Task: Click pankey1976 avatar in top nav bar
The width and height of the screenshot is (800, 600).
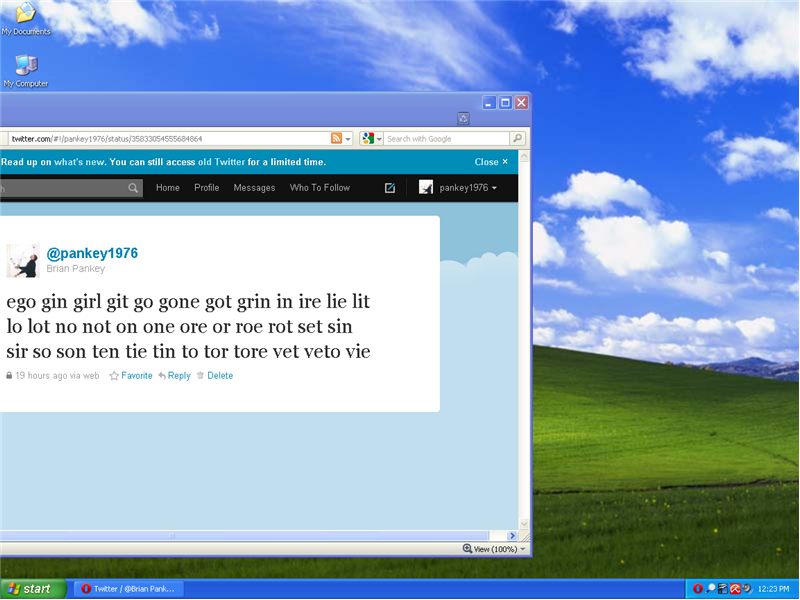Action: click(426, 187)
